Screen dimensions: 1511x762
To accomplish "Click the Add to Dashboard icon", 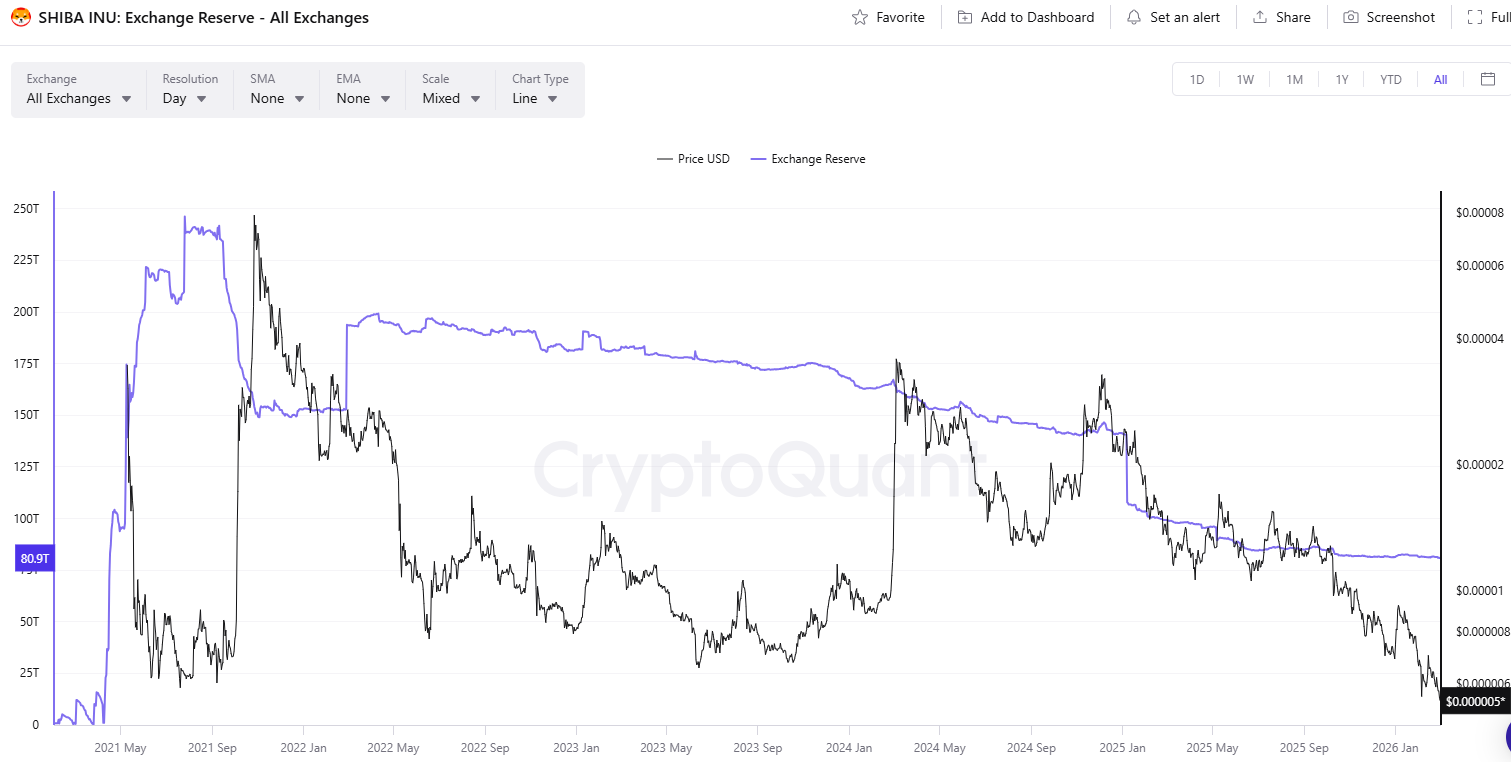I will click(x=965, y=17).
